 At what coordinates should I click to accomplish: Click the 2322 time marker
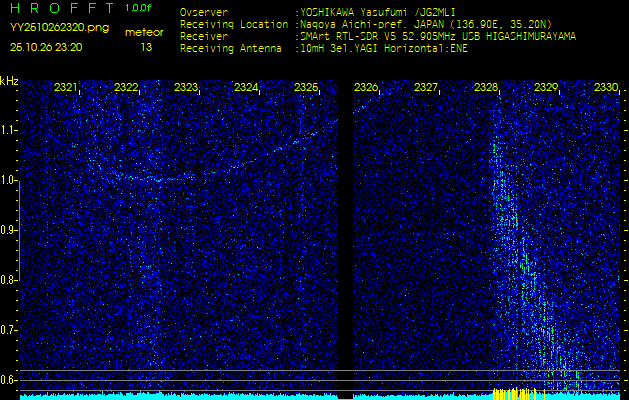[x=126, y=87]
